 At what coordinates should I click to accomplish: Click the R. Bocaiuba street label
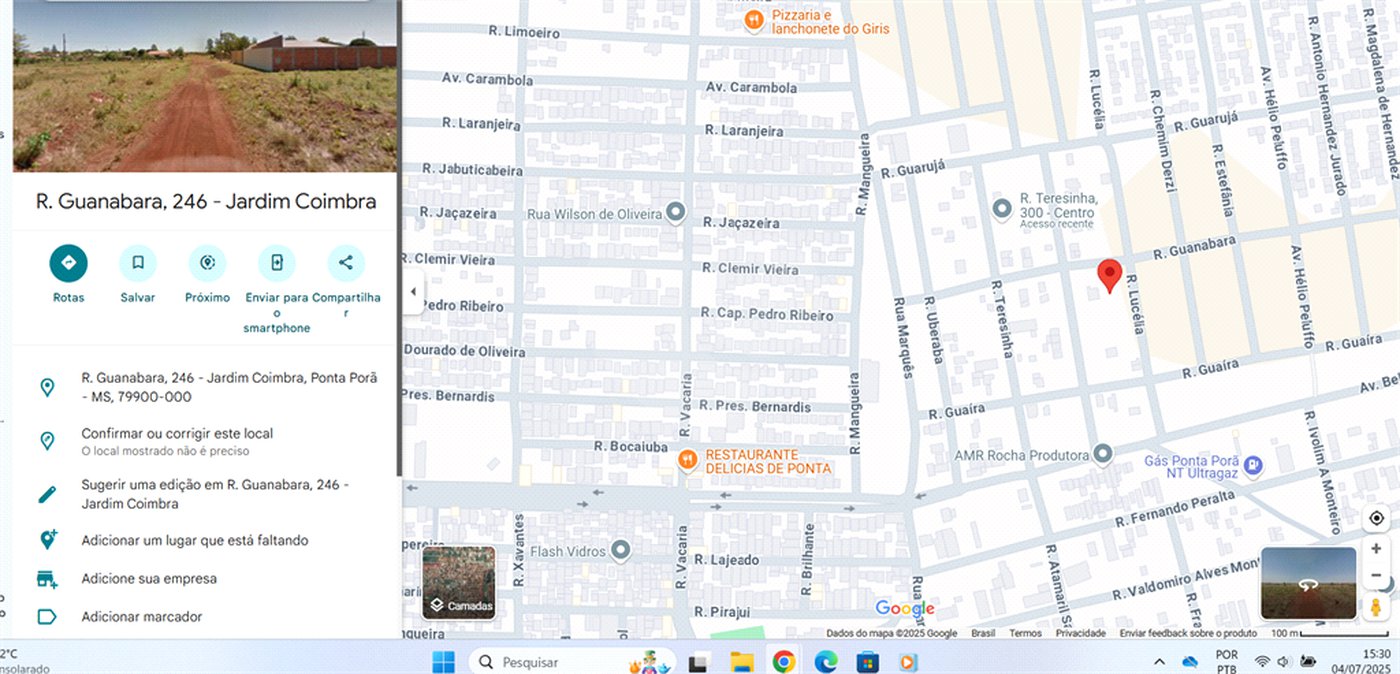631,446
